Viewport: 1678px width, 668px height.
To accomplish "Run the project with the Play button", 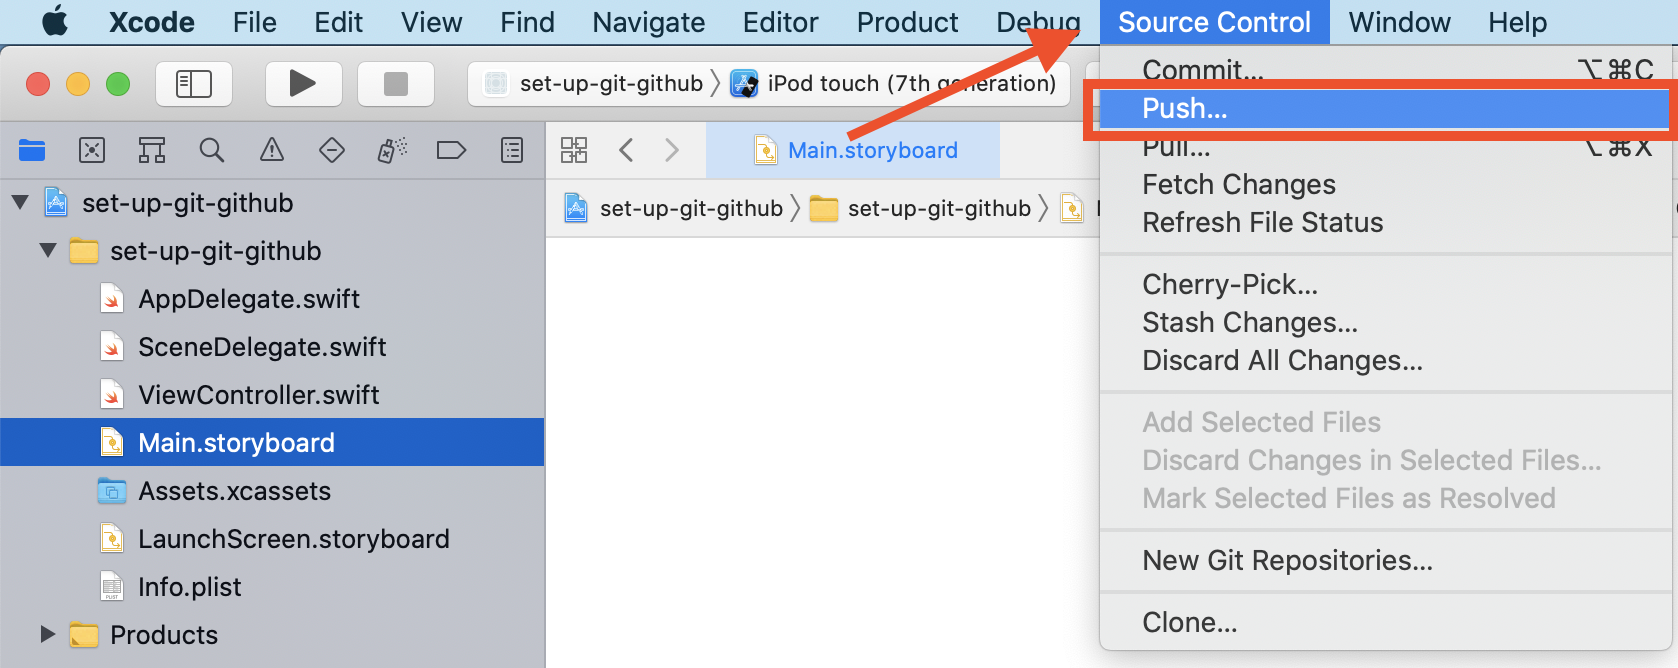I will coord(303,84).
